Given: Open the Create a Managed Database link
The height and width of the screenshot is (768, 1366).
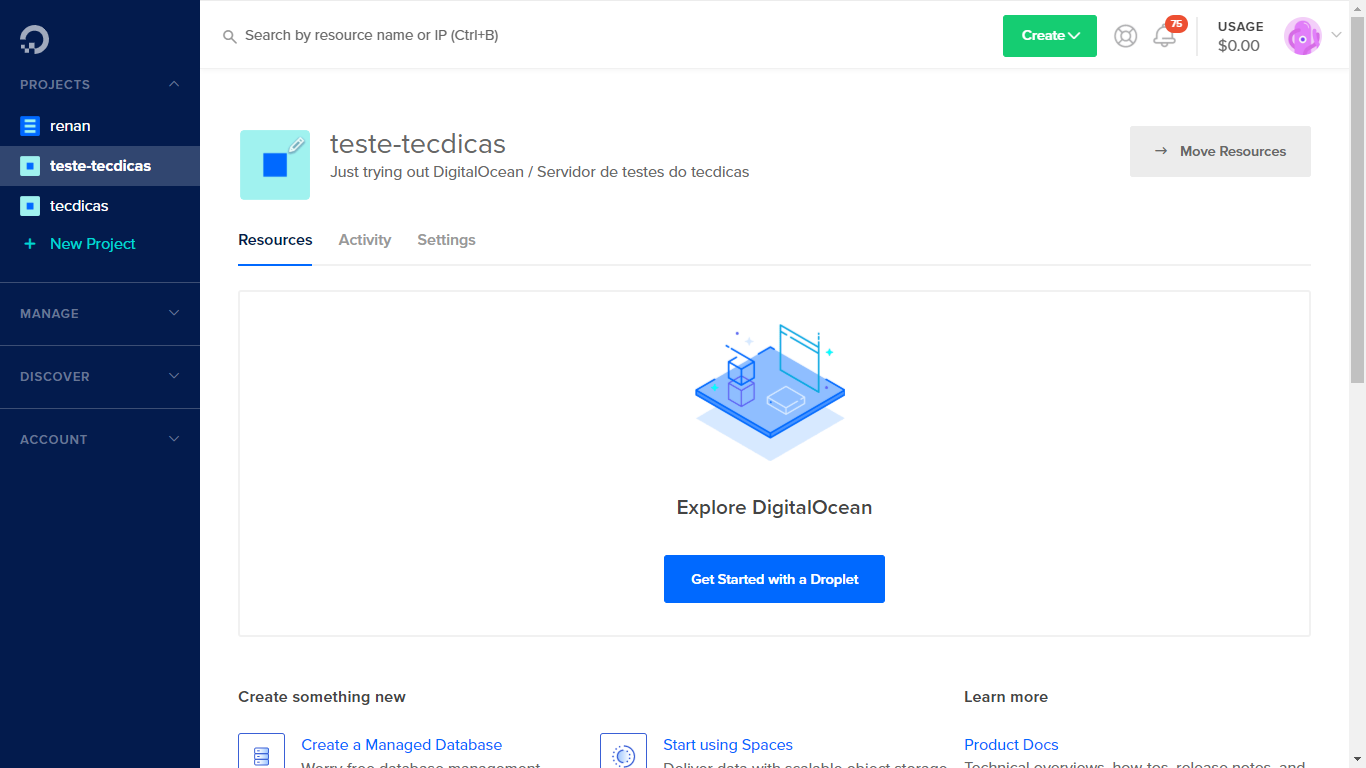Looking at the screenshot, I should [401, 745].
